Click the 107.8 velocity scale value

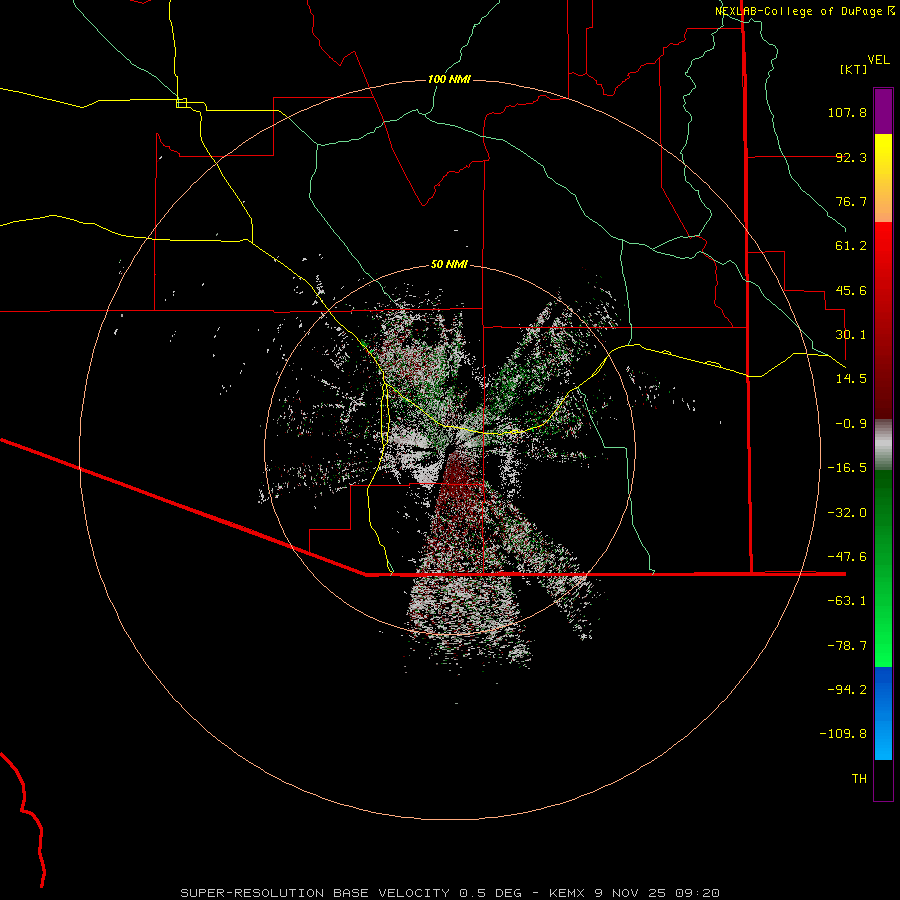coord(847,112)
